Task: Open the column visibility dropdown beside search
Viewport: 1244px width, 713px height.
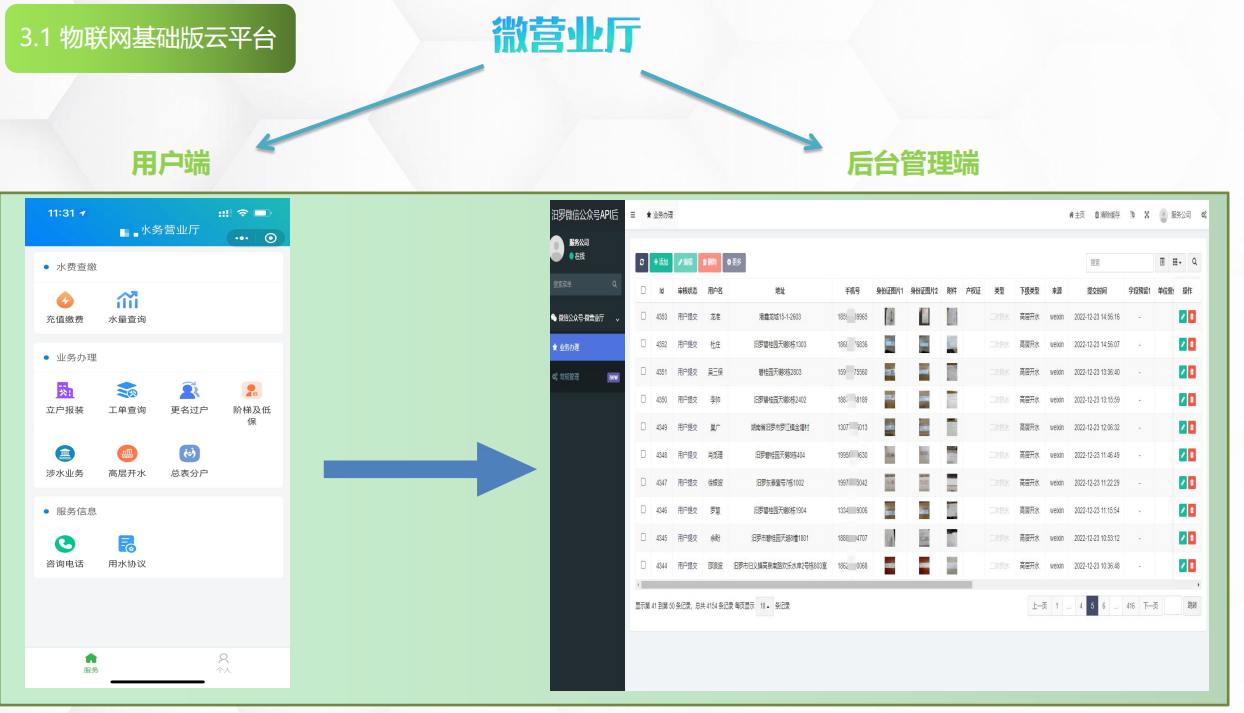Action: (x=1177, y=262)
